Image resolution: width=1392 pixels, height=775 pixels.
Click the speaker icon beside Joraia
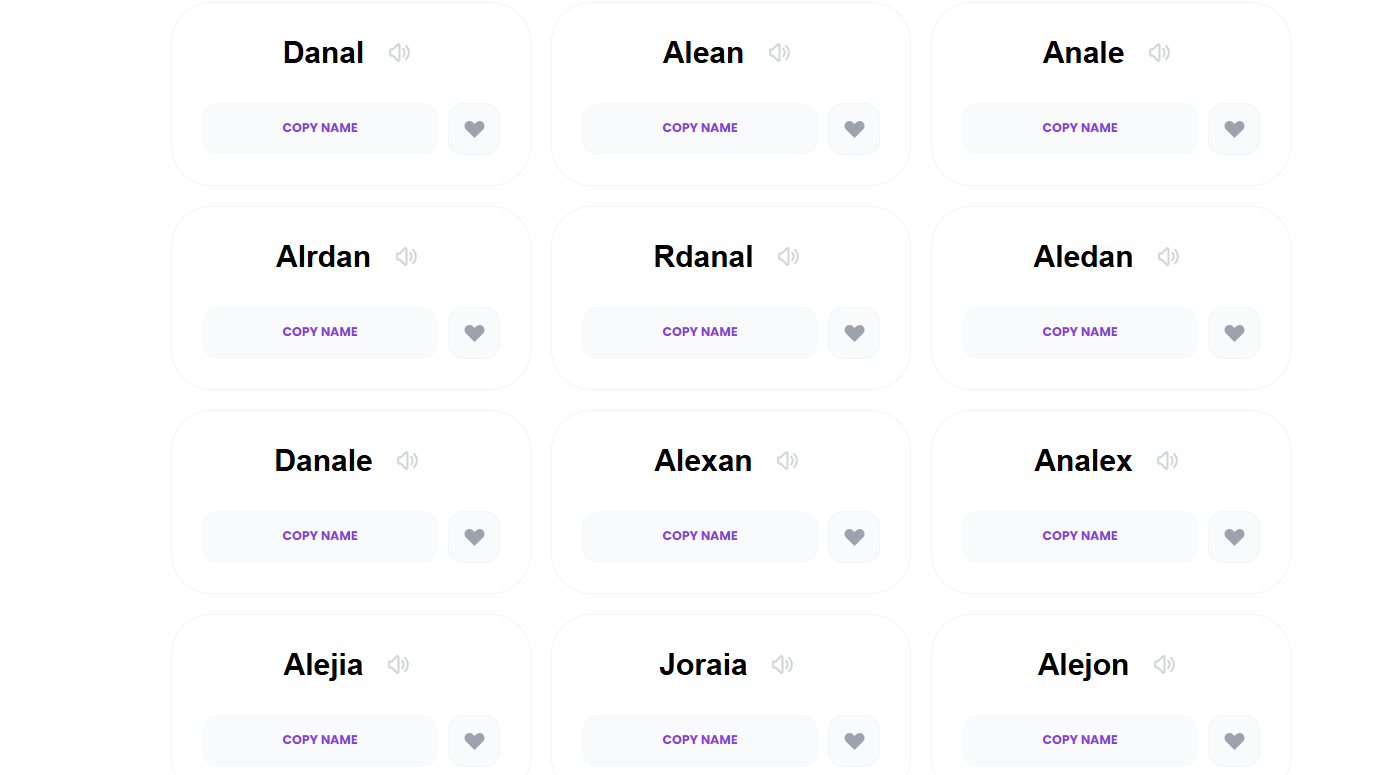pos(782,664)
